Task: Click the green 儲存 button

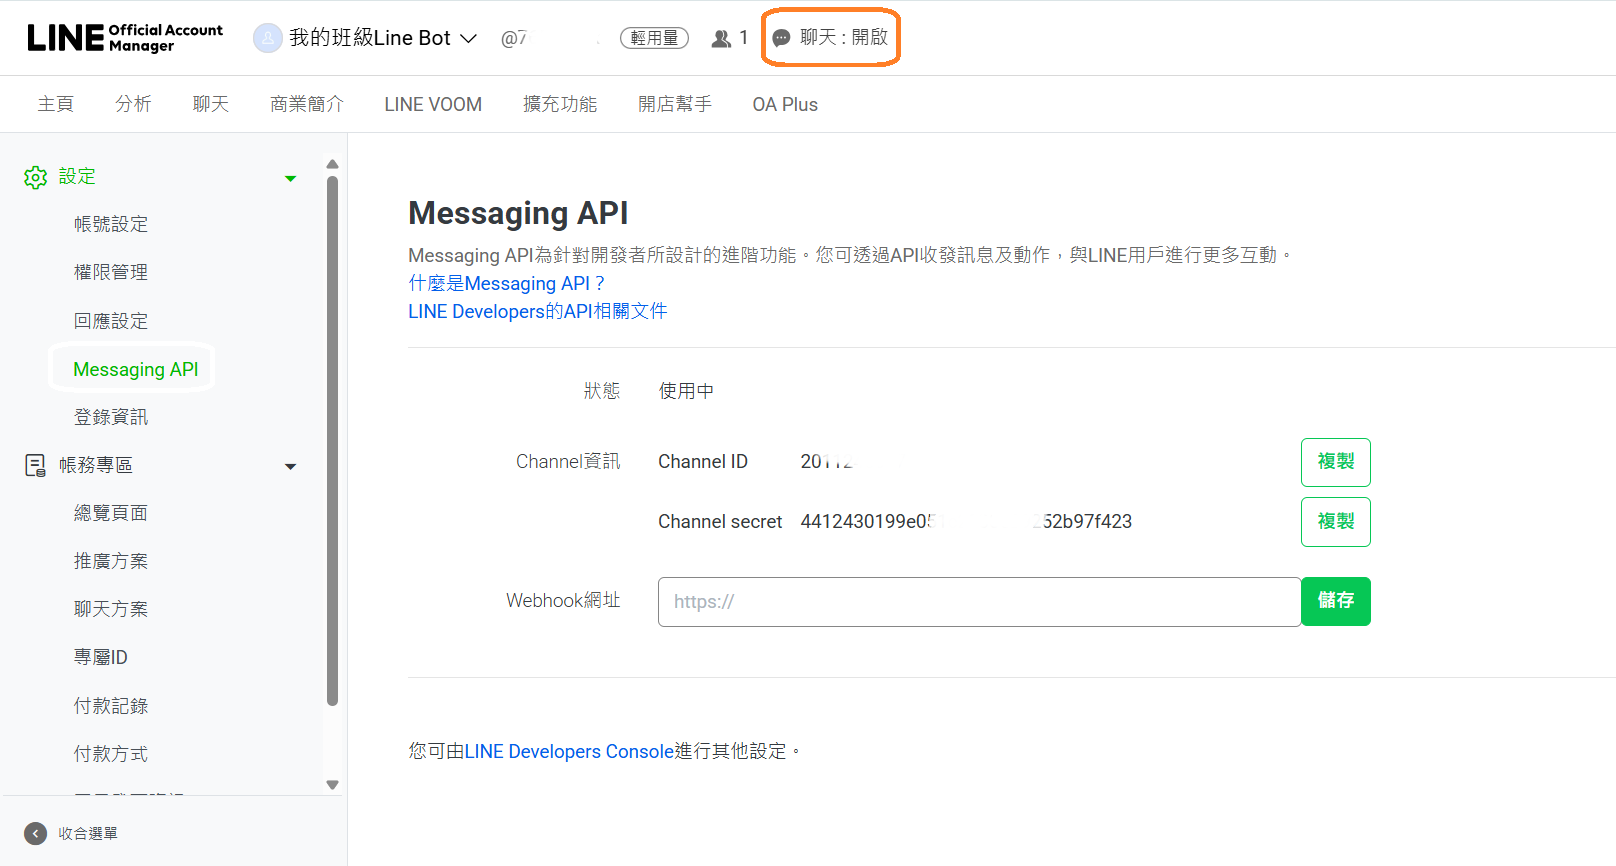Action: coord(1336,601)
